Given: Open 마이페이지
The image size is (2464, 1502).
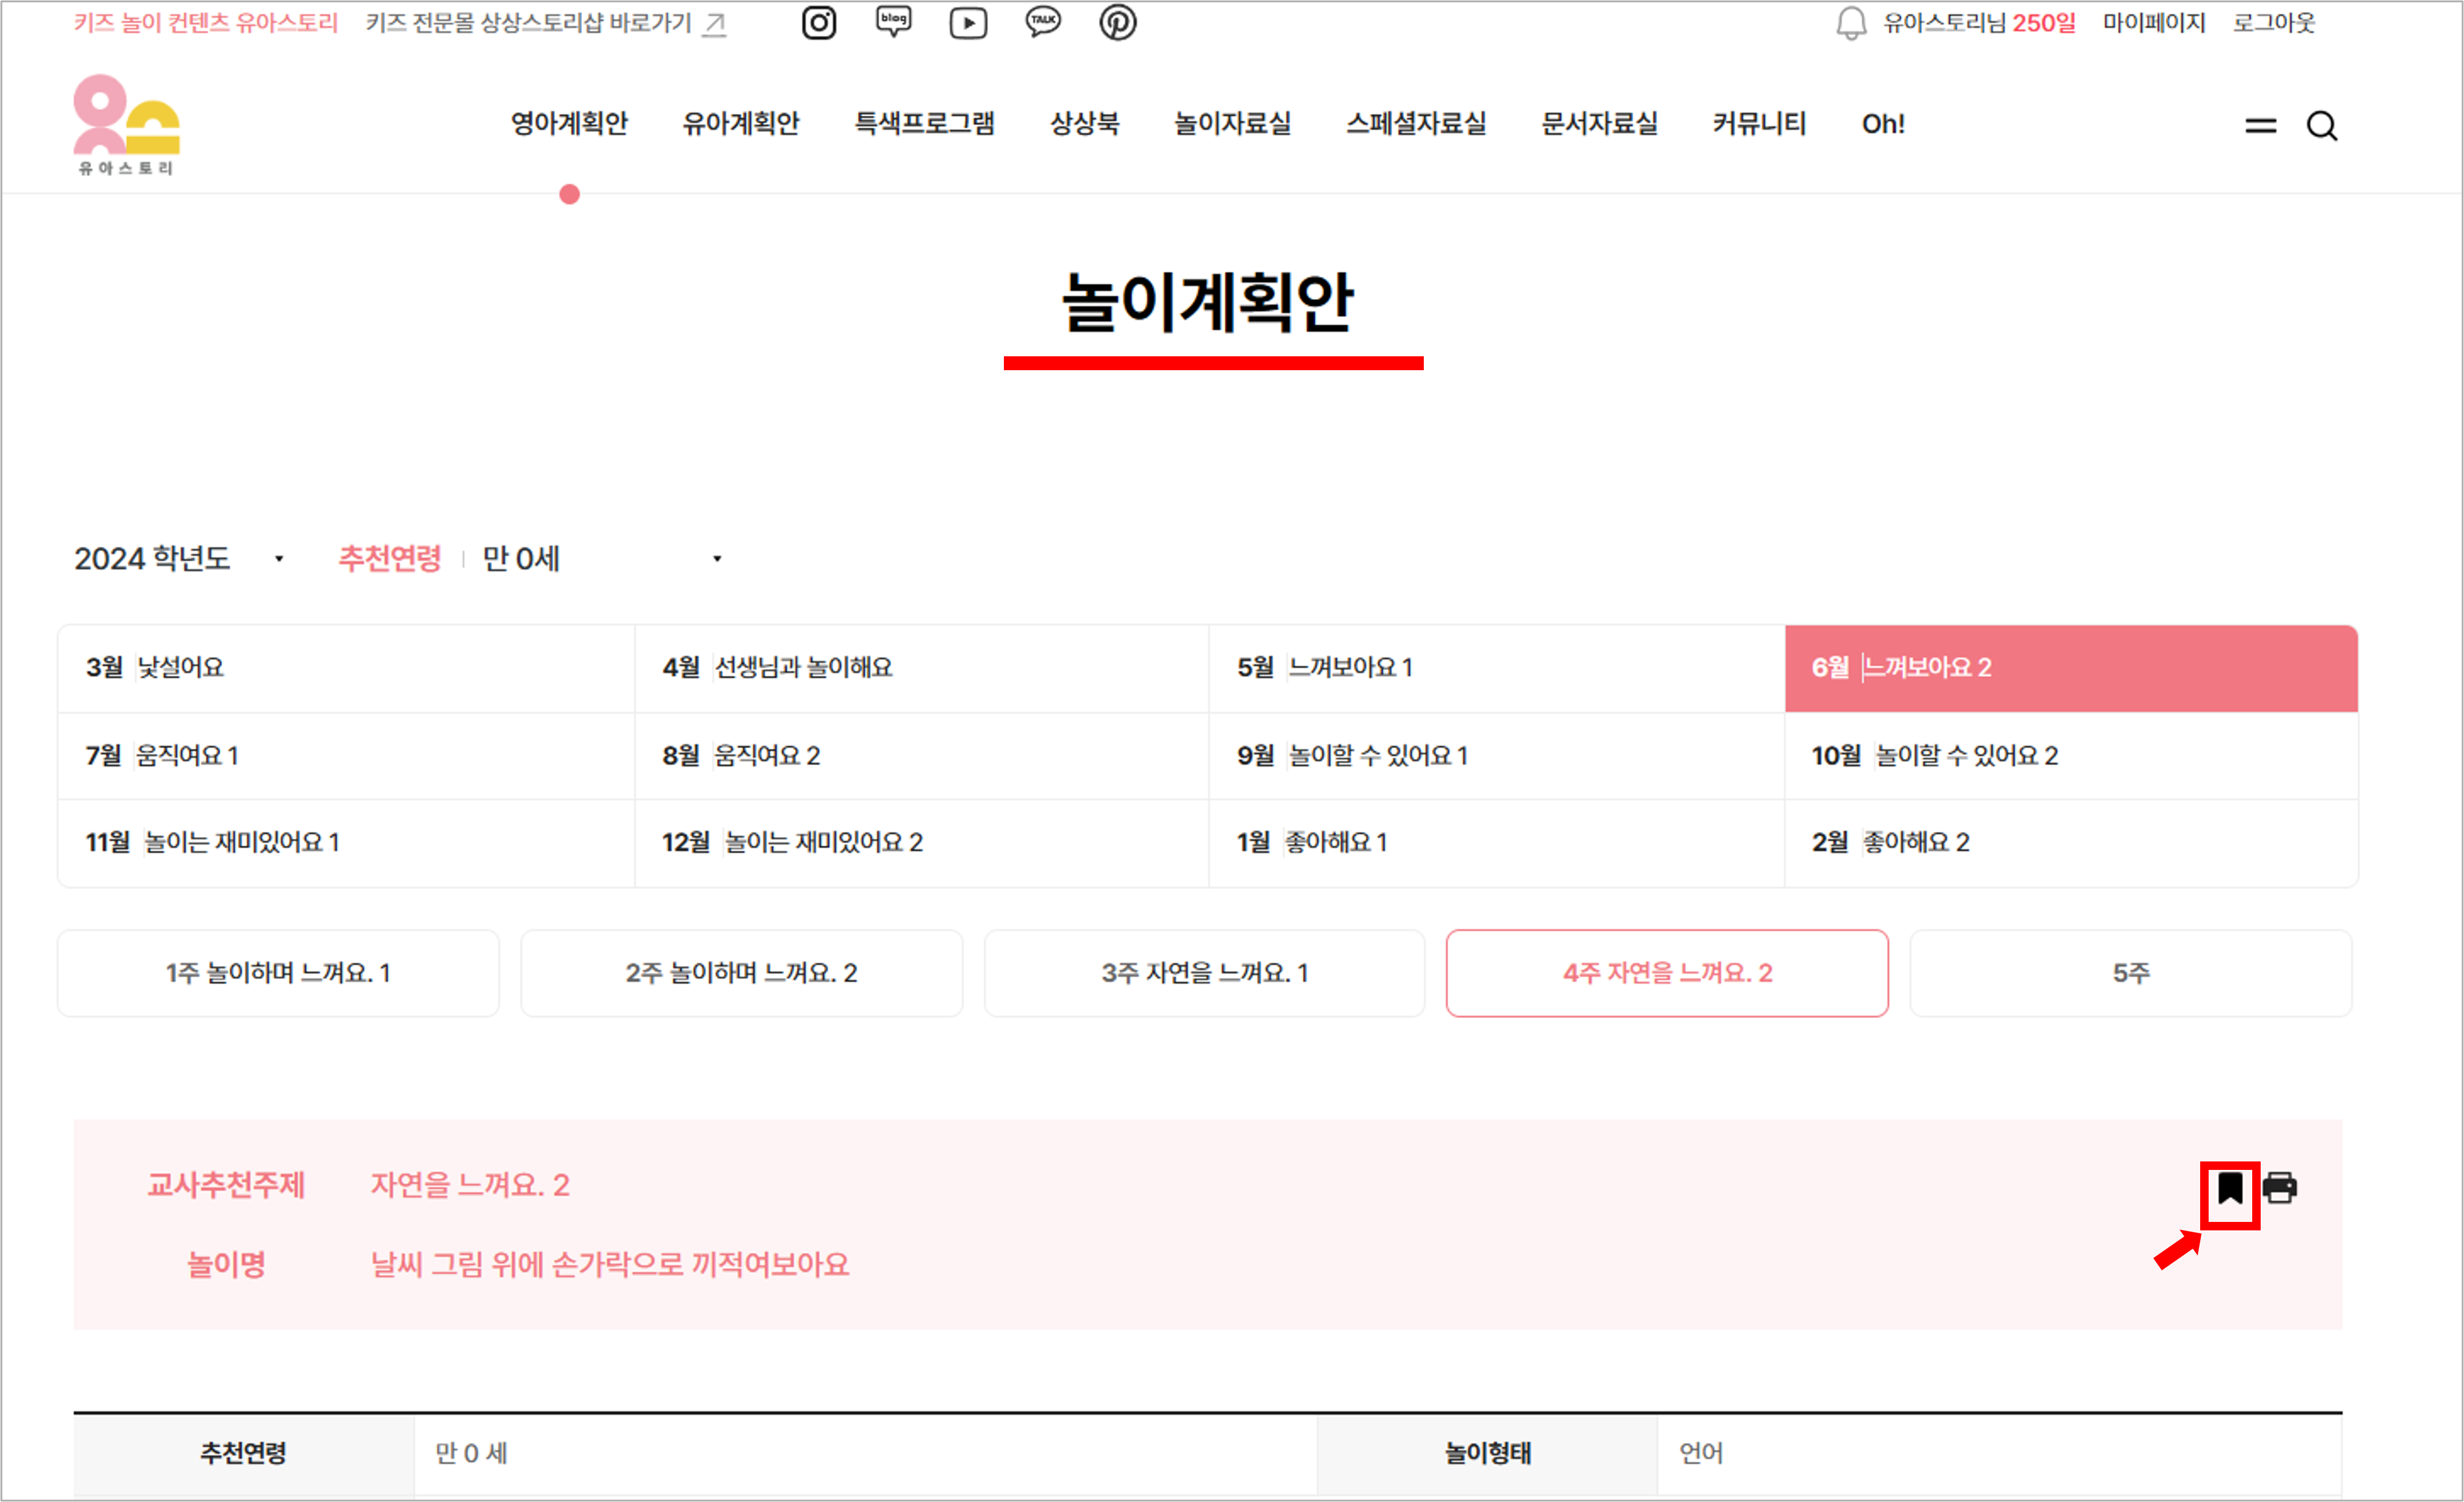Looking at the screenshot, I should [2154, 23].
